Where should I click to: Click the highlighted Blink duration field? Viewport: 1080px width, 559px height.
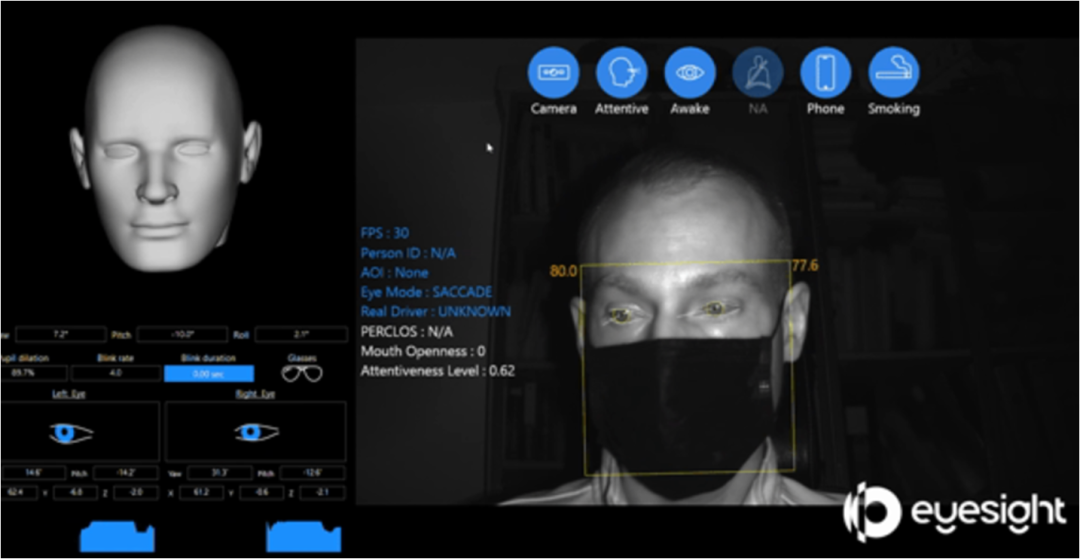[209, 374]
